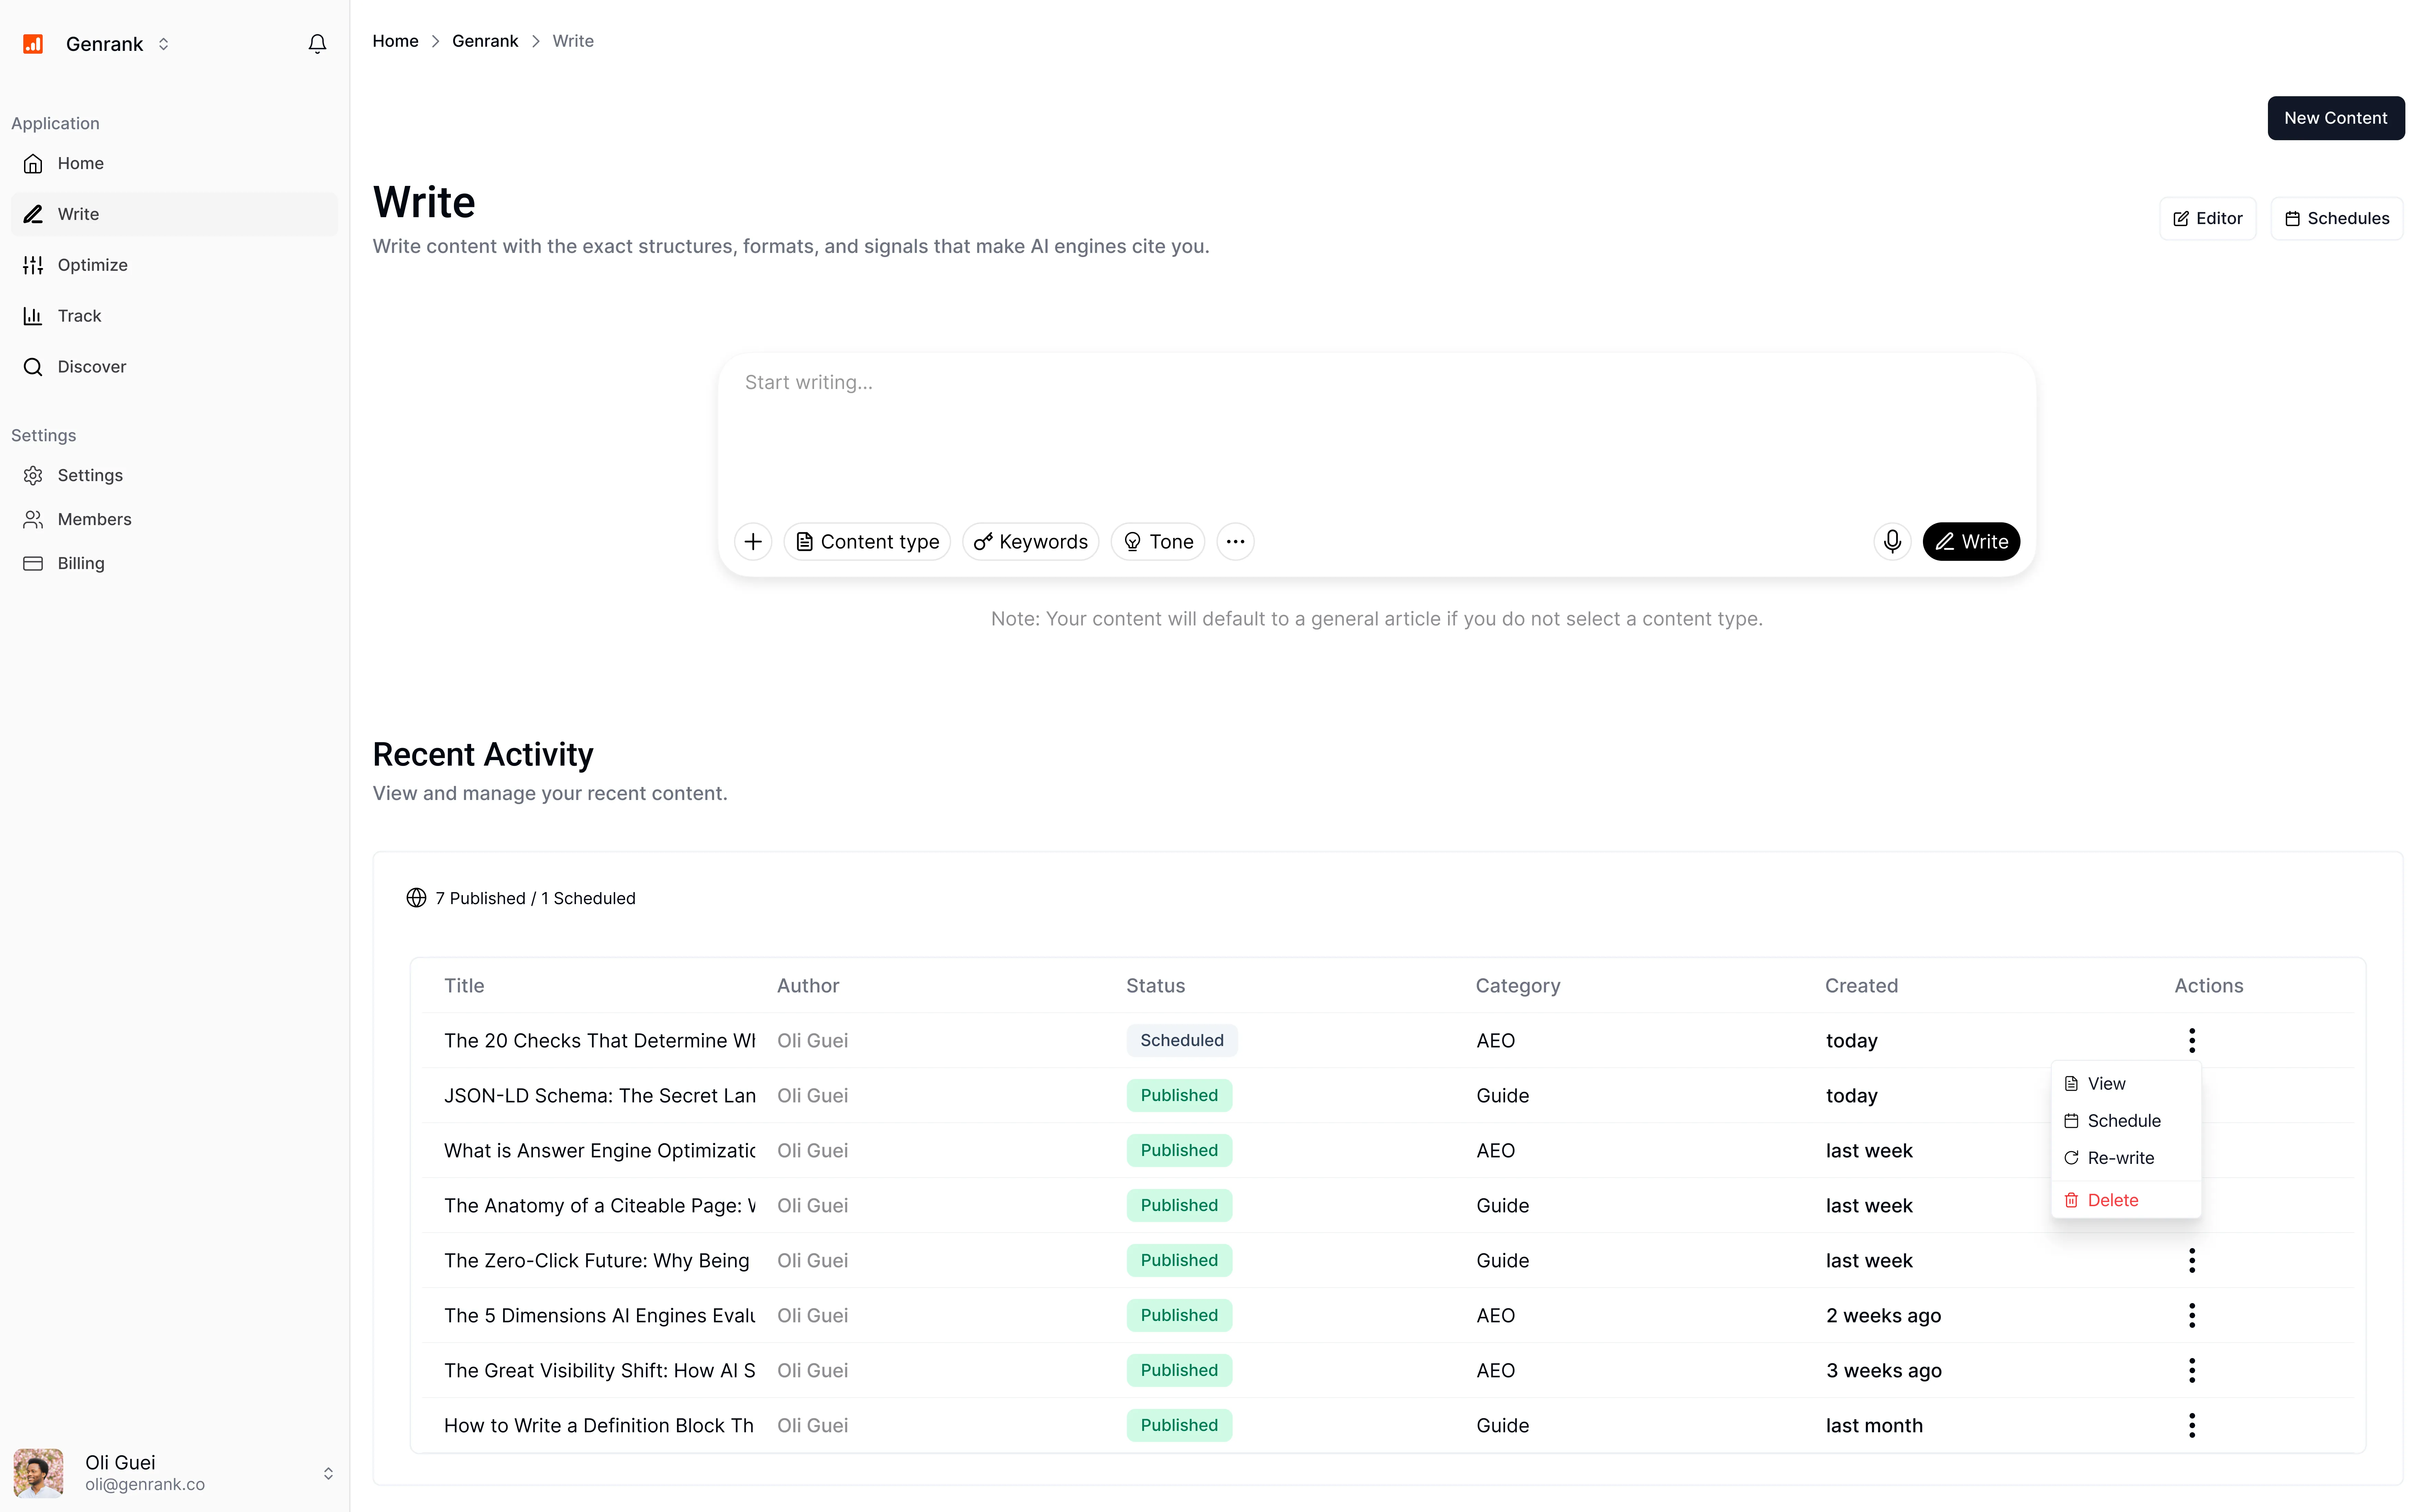Click the New Content button
2426x1512 pixels.
[2335, 117]
